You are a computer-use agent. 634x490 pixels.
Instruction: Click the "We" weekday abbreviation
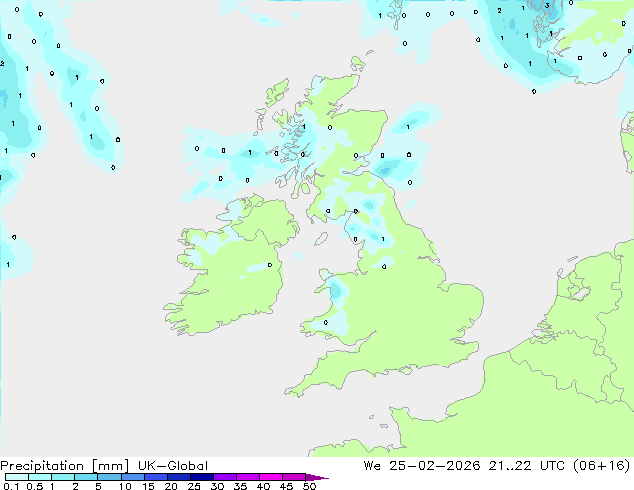coord(372,466)
